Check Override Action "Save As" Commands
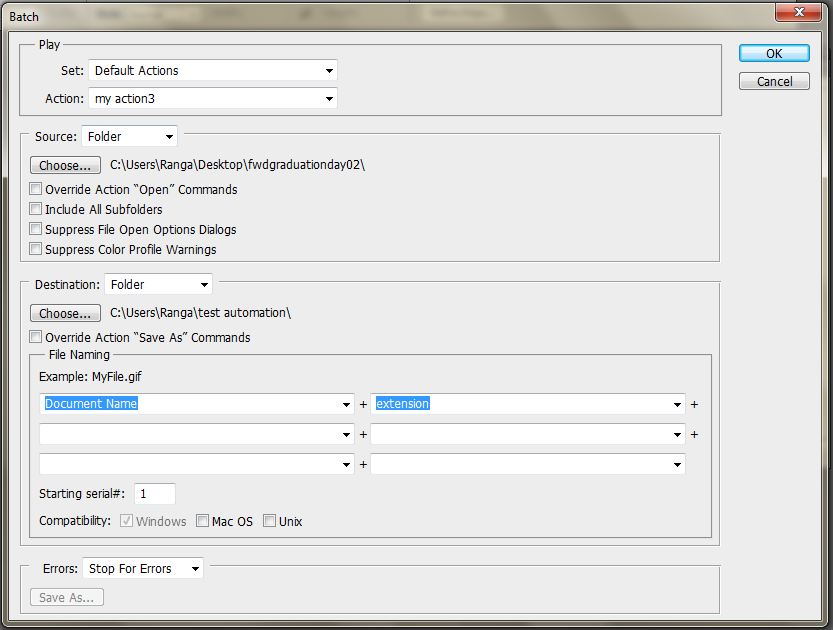The image size is (833, 630). point(36,337)
